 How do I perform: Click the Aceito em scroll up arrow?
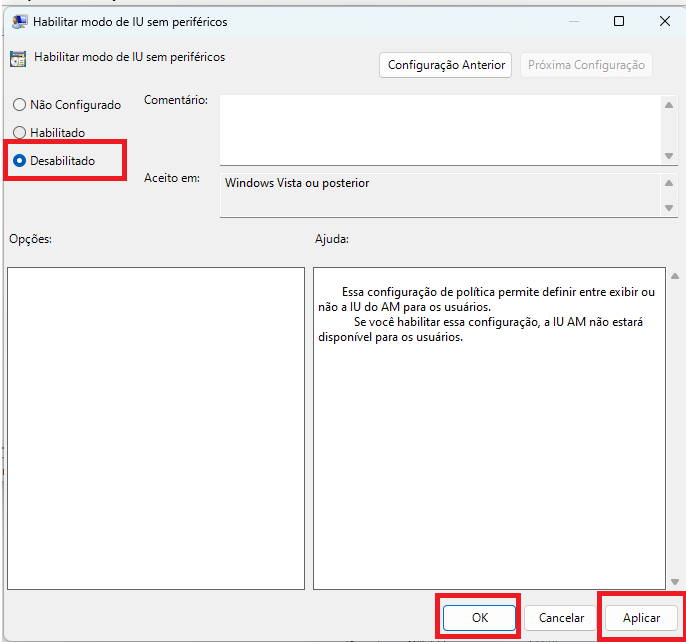click(x=670, y=183)
